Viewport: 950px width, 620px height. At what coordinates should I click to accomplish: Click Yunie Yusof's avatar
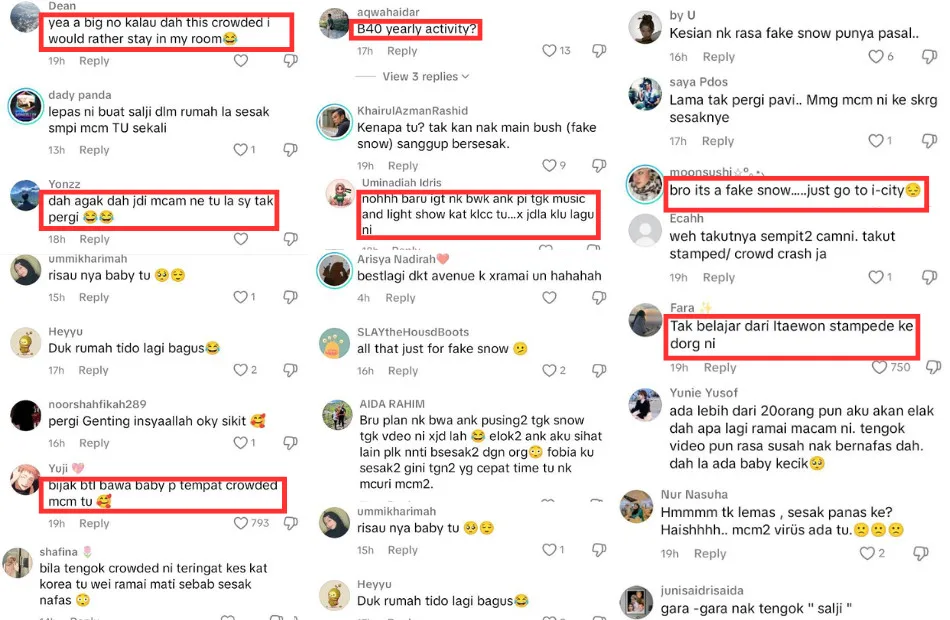click(645, 405)
